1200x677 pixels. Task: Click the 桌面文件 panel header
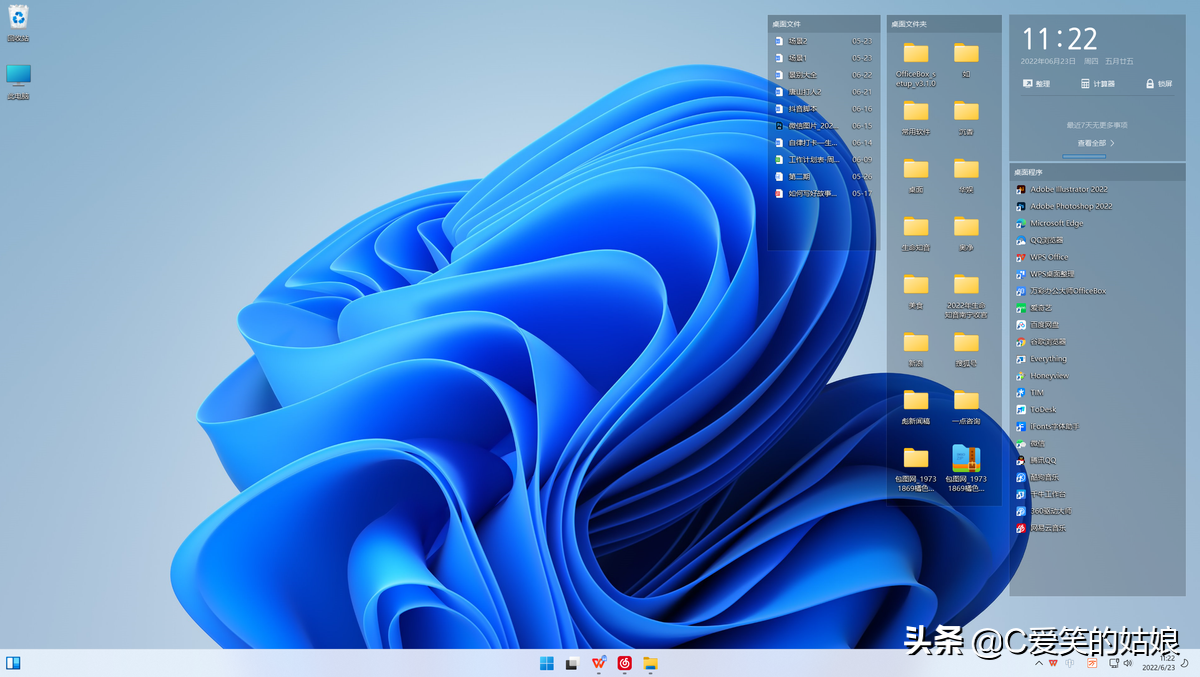(824, 23)
